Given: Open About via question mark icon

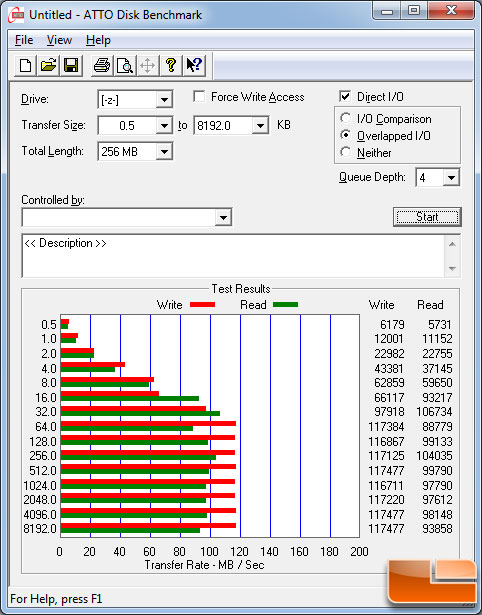Looking at the screenshot, I should [171, 65].
